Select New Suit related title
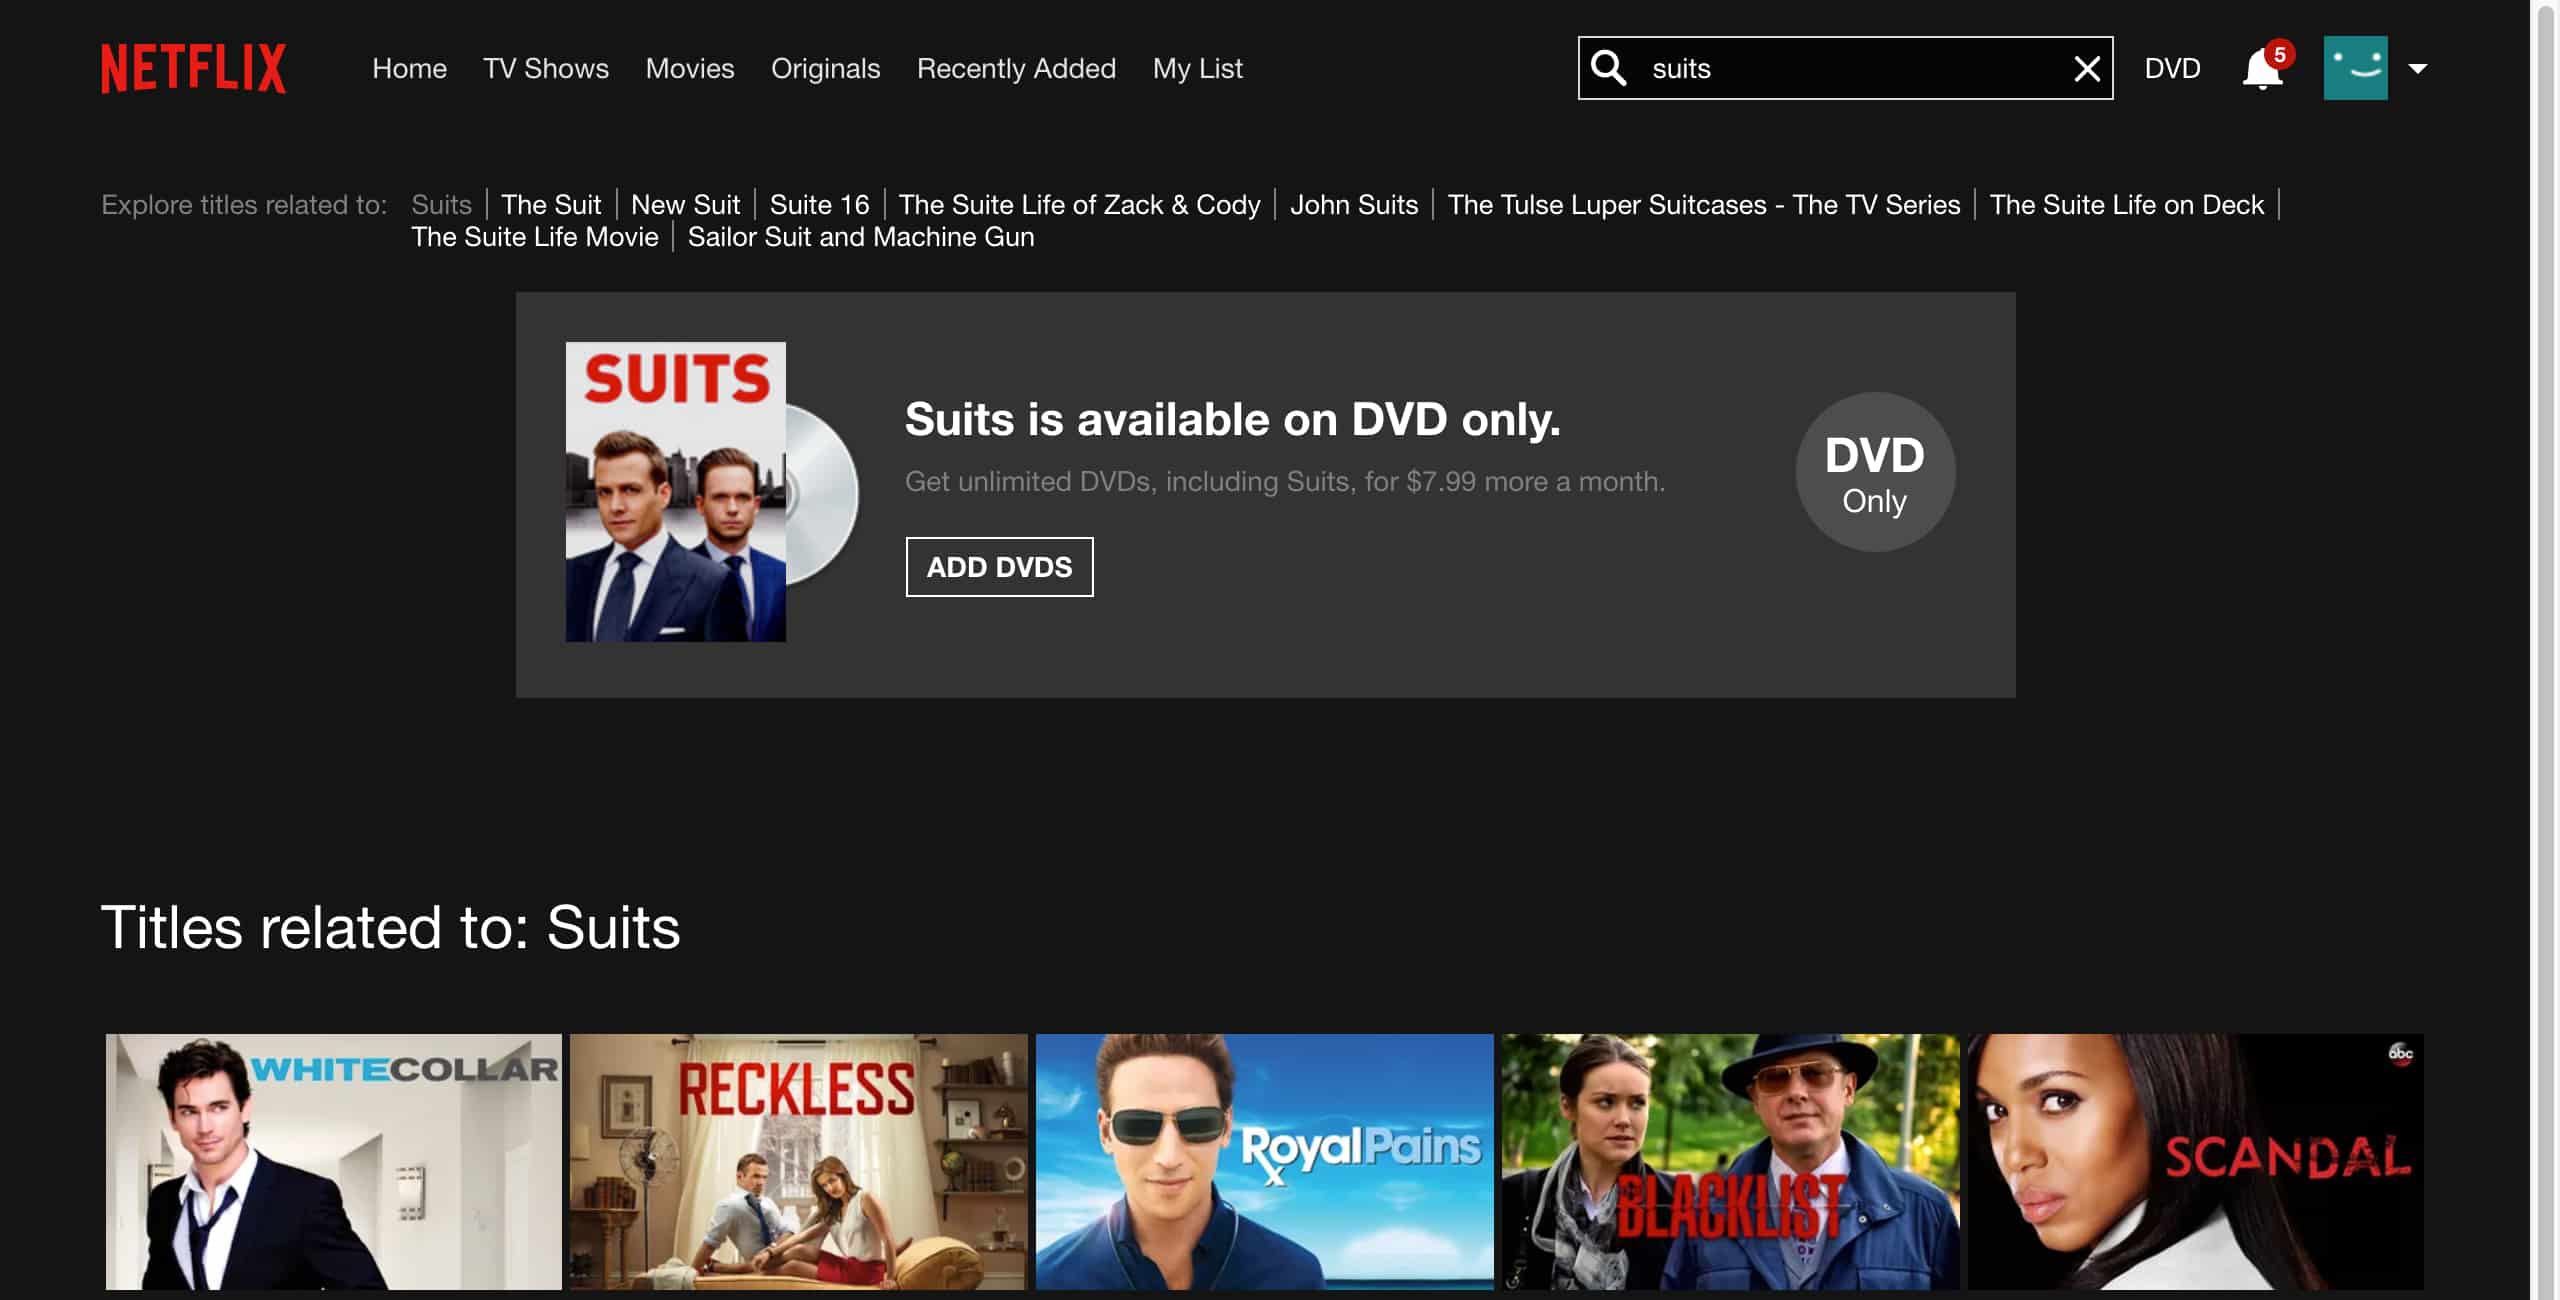 point(685,204)
